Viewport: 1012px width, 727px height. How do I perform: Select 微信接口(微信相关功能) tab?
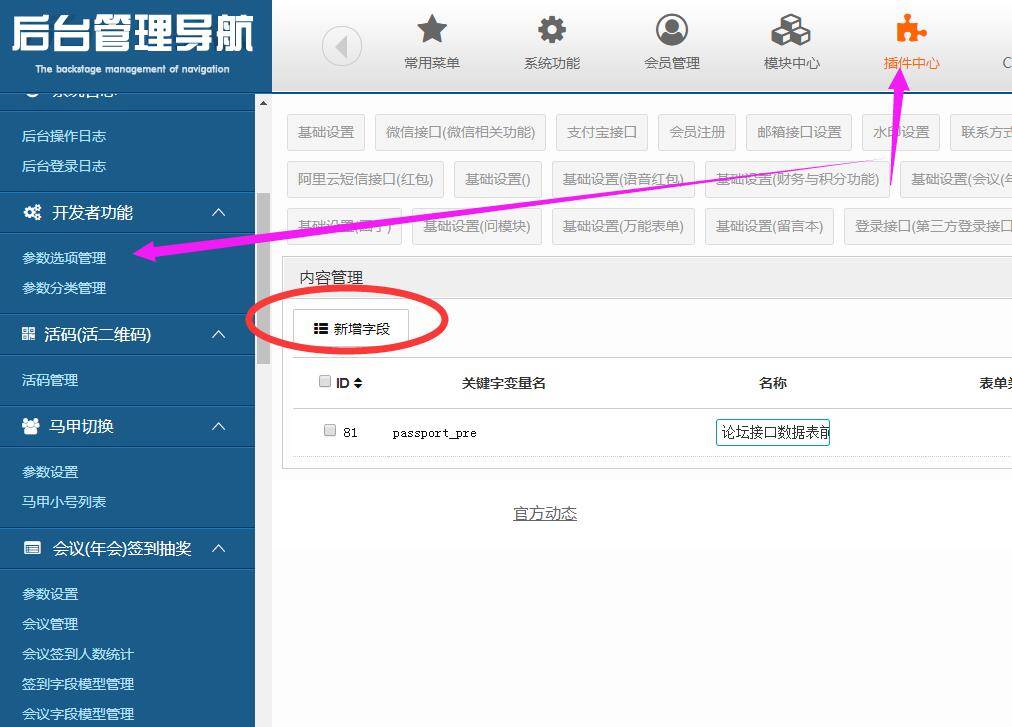[460, 132]
